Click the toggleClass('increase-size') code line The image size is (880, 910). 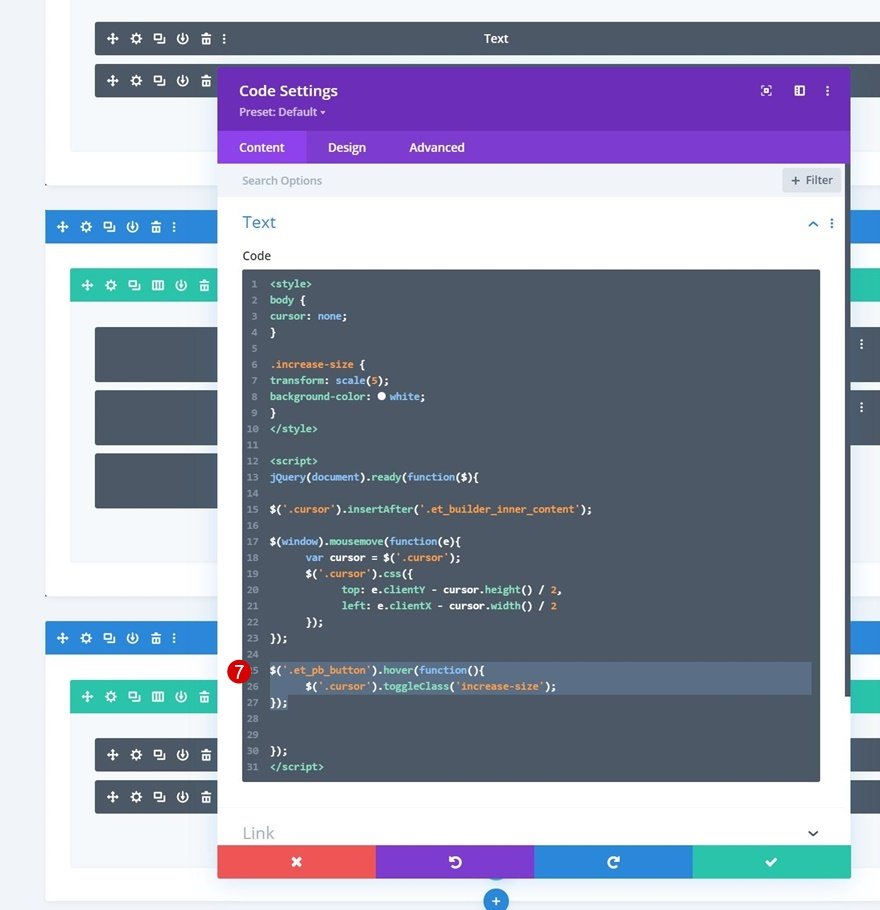point(431,687)
